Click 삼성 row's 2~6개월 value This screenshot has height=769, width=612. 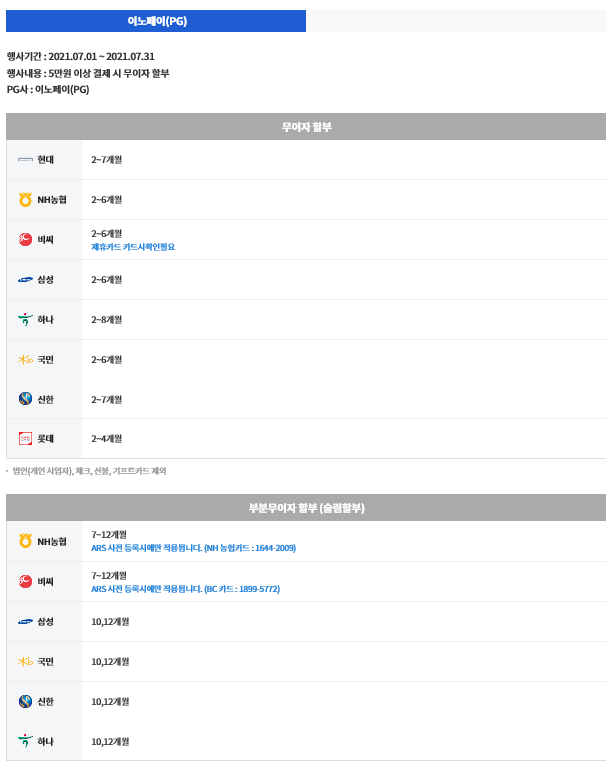coord(106,280)
